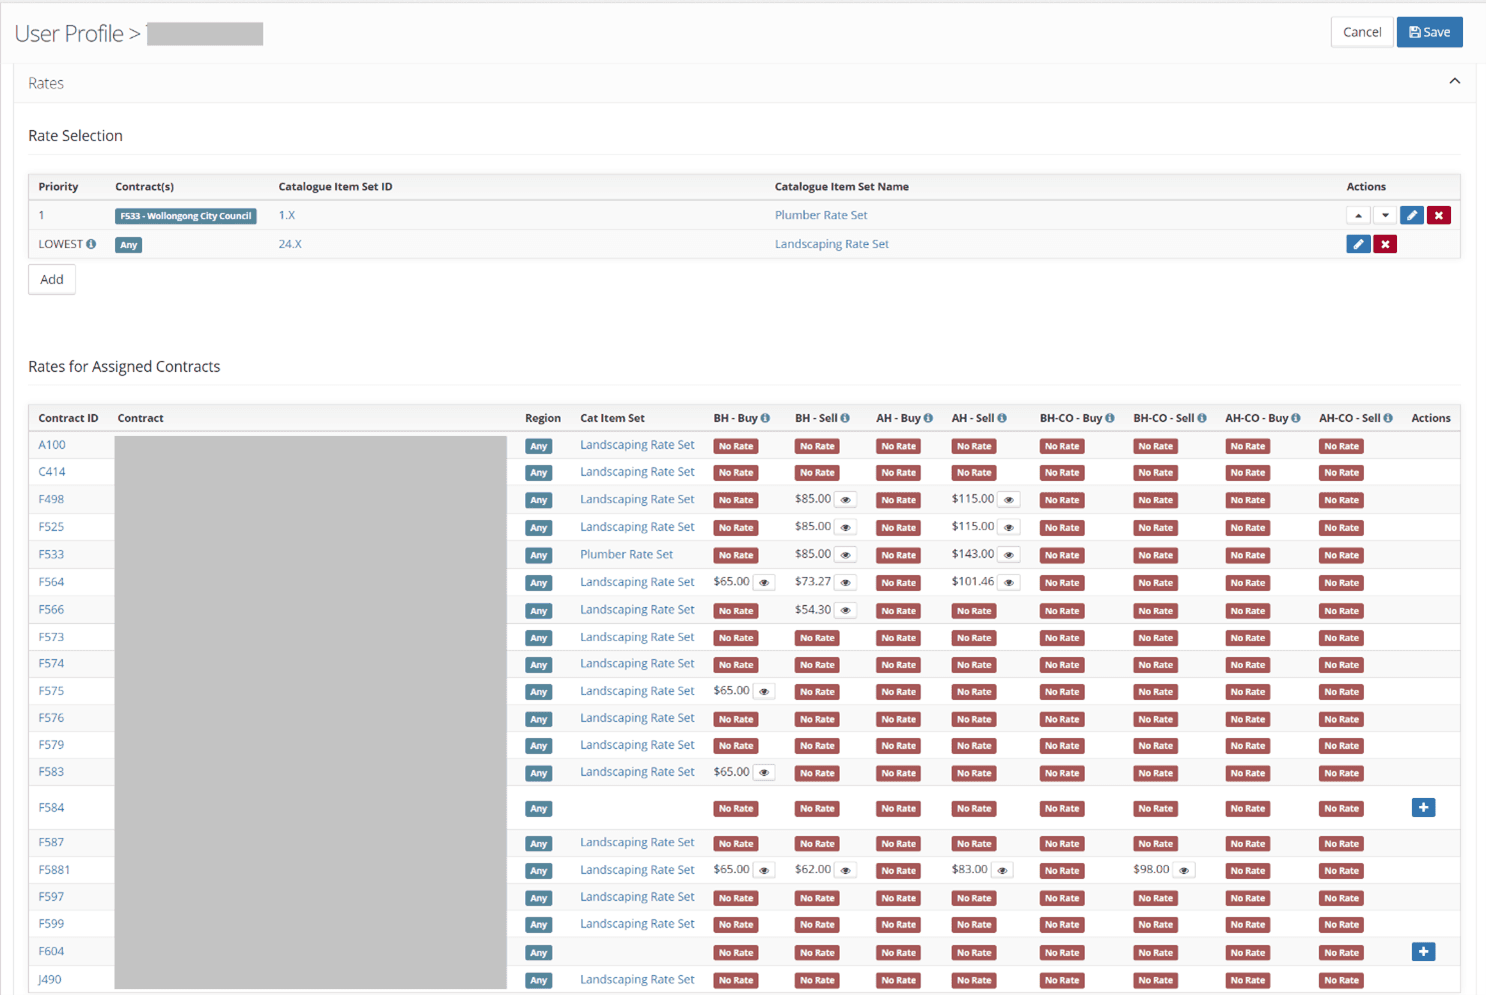Toggle eye icon for F533 AH-Sell $143.00
Screen dimensions: 1486x995
pyautogui.click(x=1008, y=555)
